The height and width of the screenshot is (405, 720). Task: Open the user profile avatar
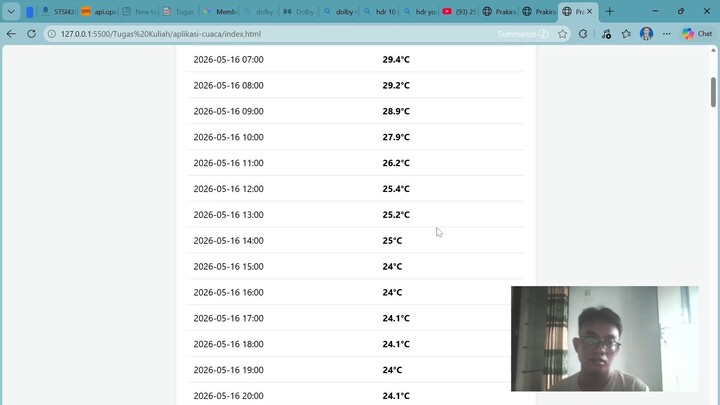click(646, 34)
